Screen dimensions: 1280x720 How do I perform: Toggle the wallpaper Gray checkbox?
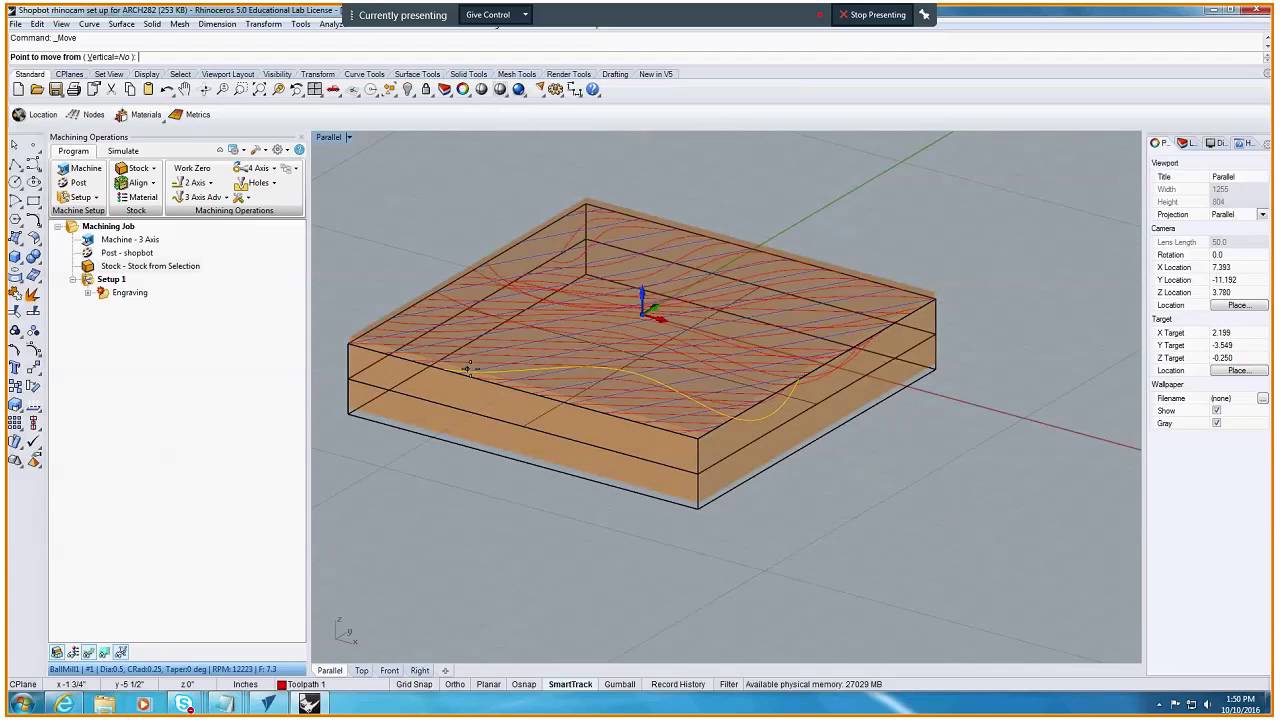[x=1216, y=423]
